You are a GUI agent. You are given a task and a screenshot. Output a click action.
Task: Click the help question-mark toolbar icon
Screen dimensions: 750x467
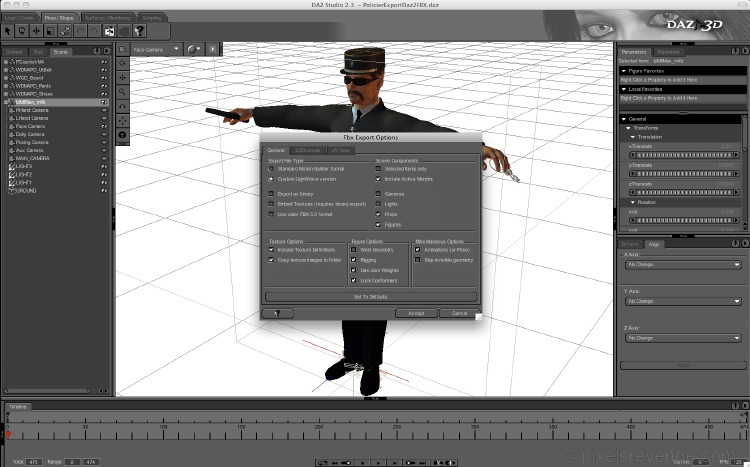pyautogui.click(x=139, y=31)
